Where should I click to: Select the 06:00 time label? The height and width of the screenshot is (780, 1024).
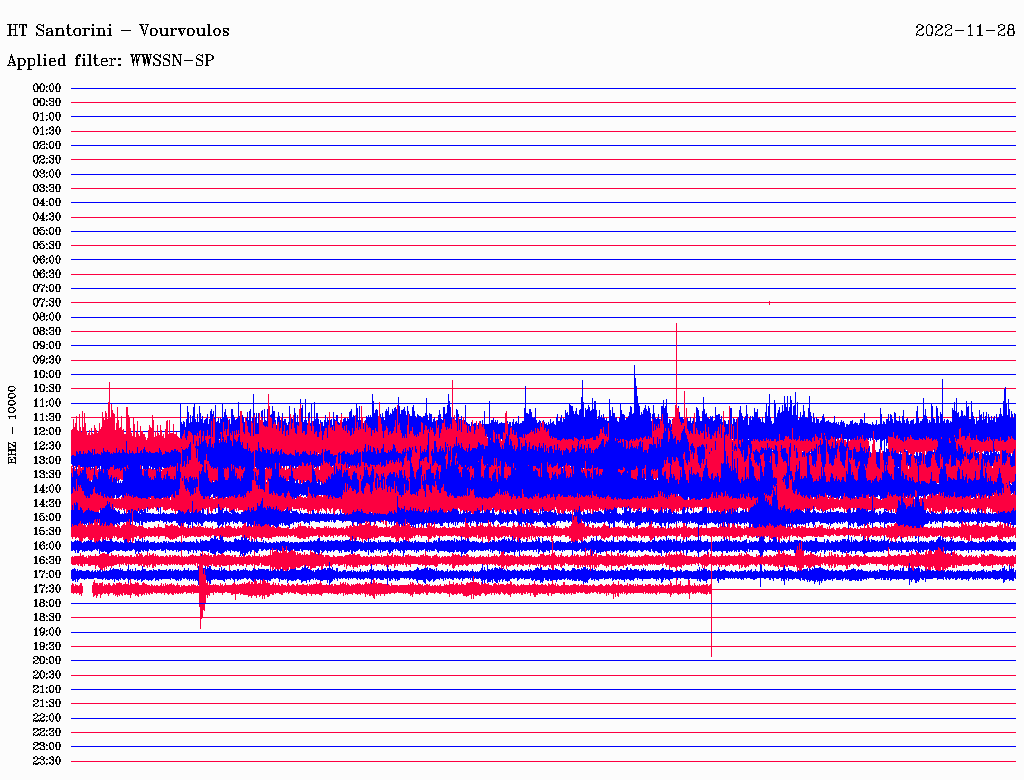[47, 260]
